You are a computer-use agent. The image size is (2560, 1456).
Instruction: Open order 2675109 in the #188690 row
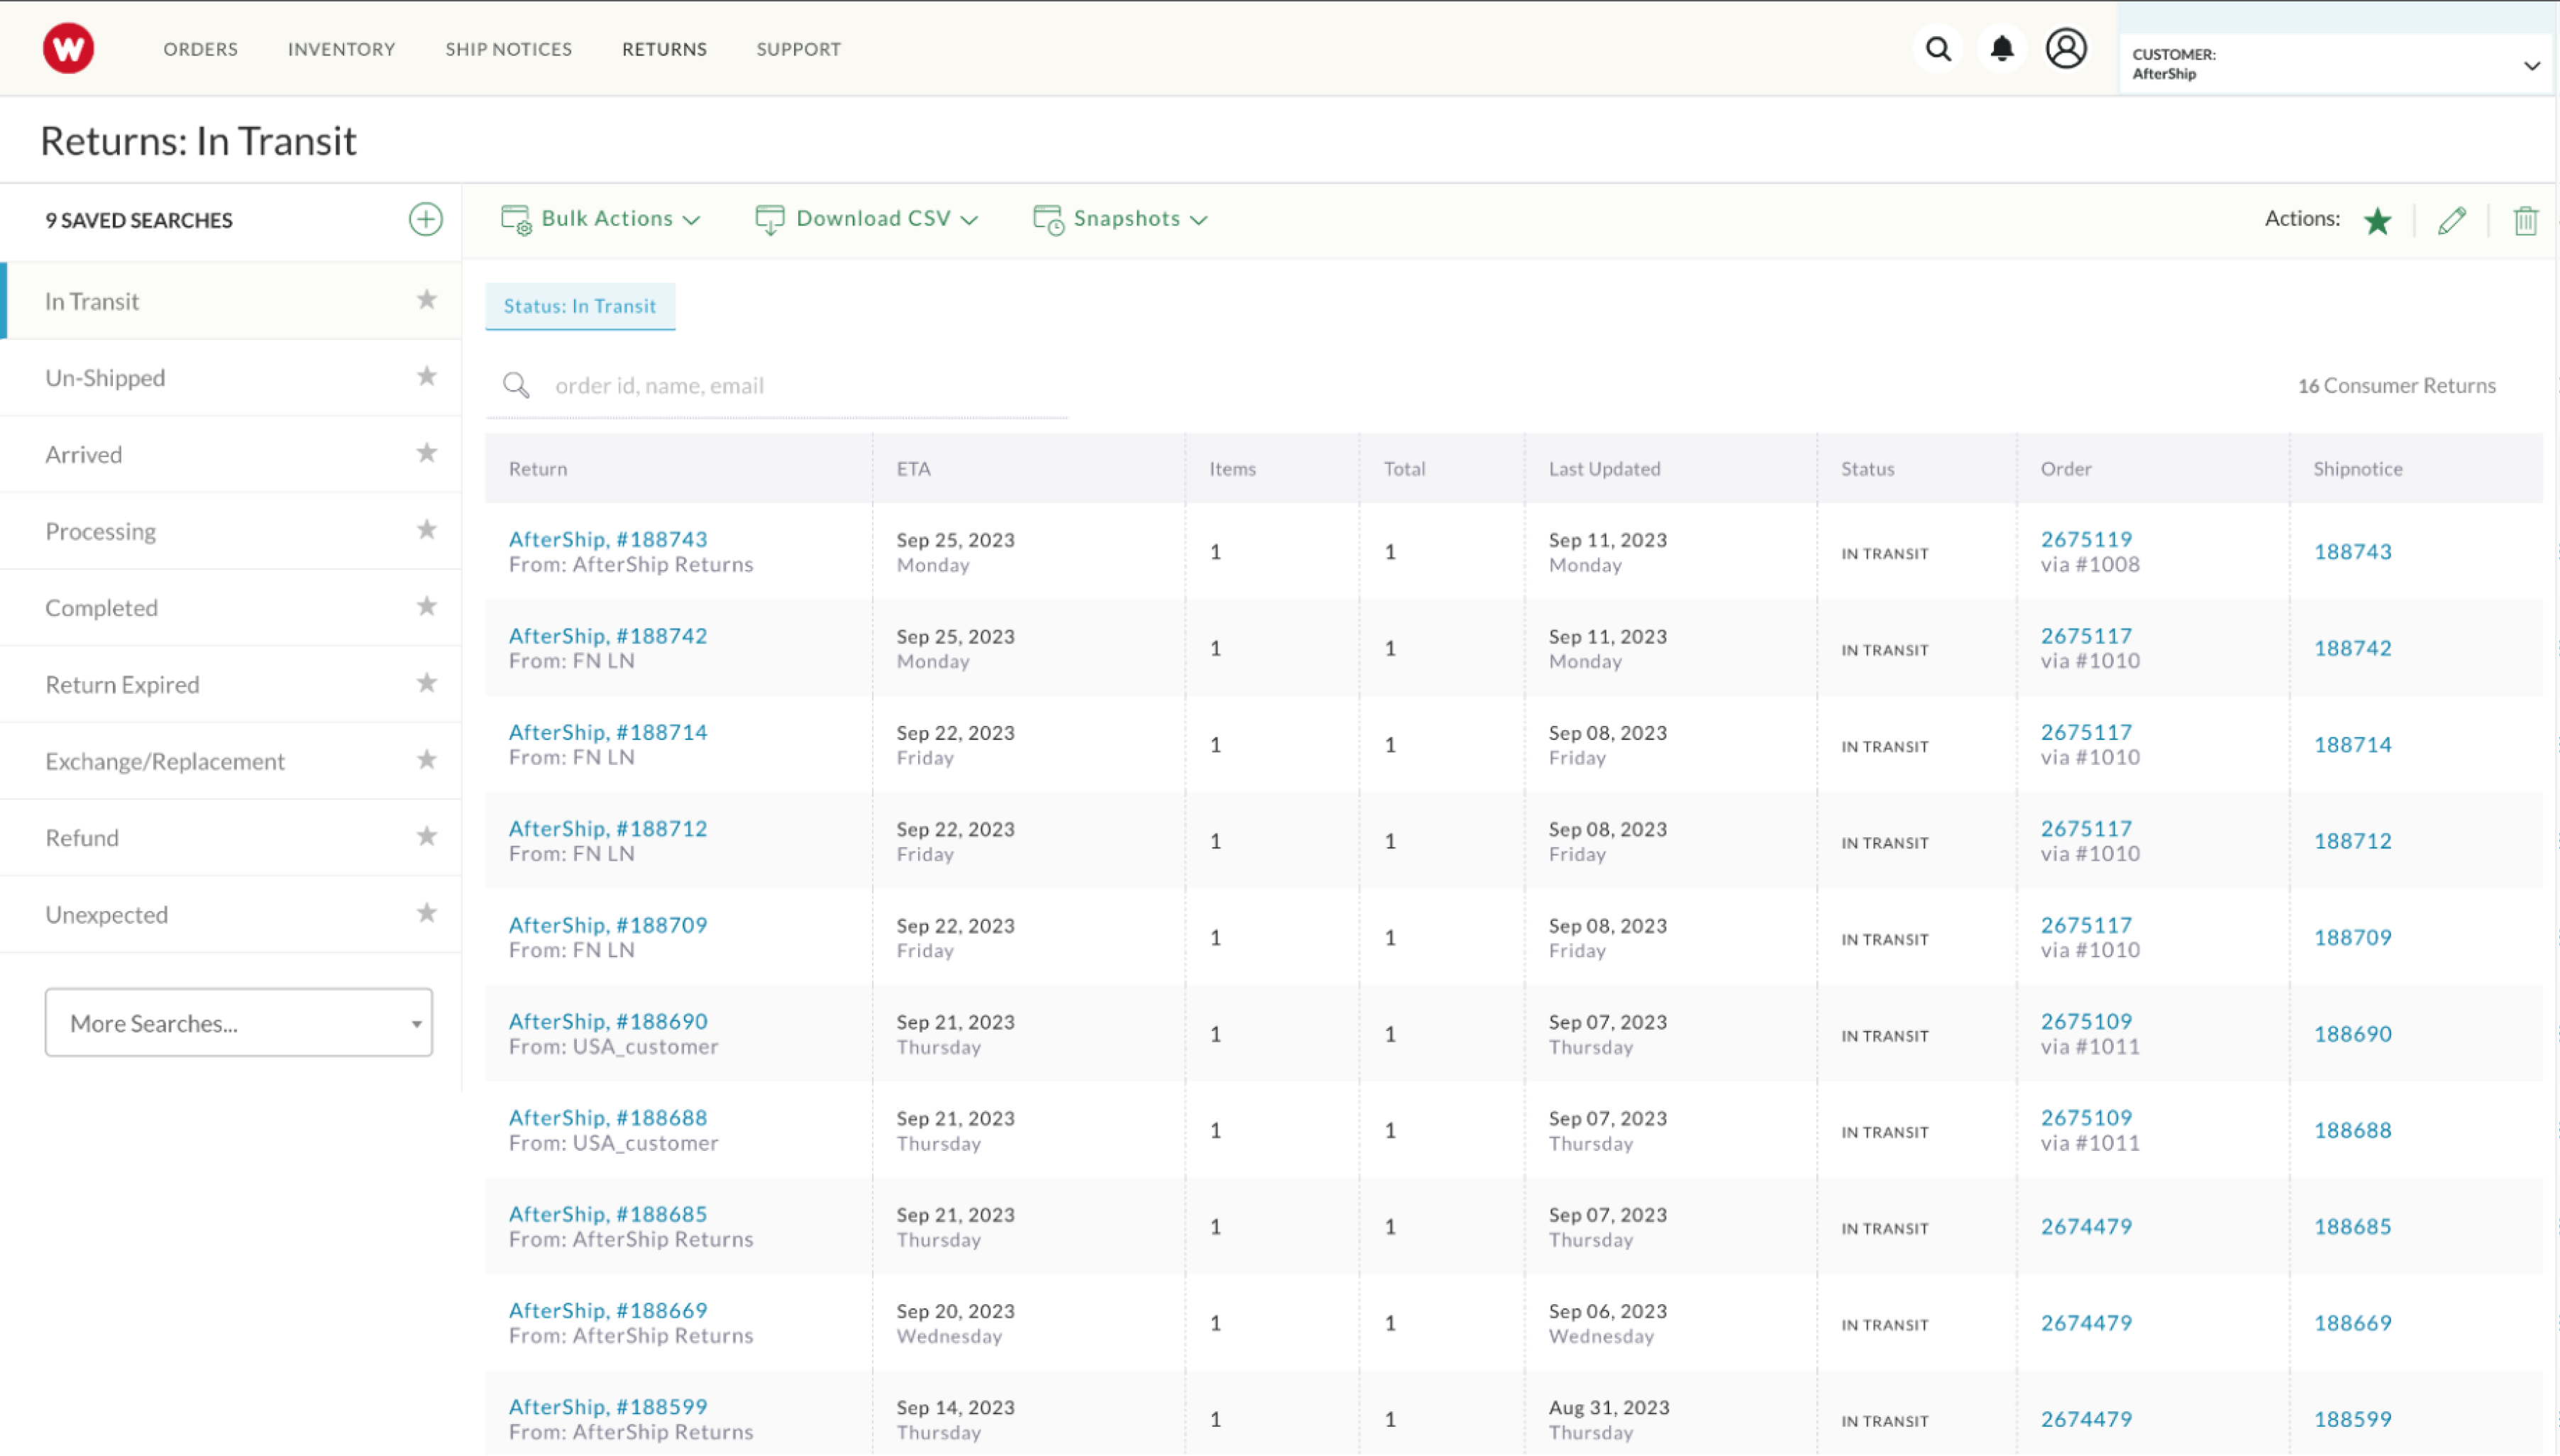tap(2086, 1021)
